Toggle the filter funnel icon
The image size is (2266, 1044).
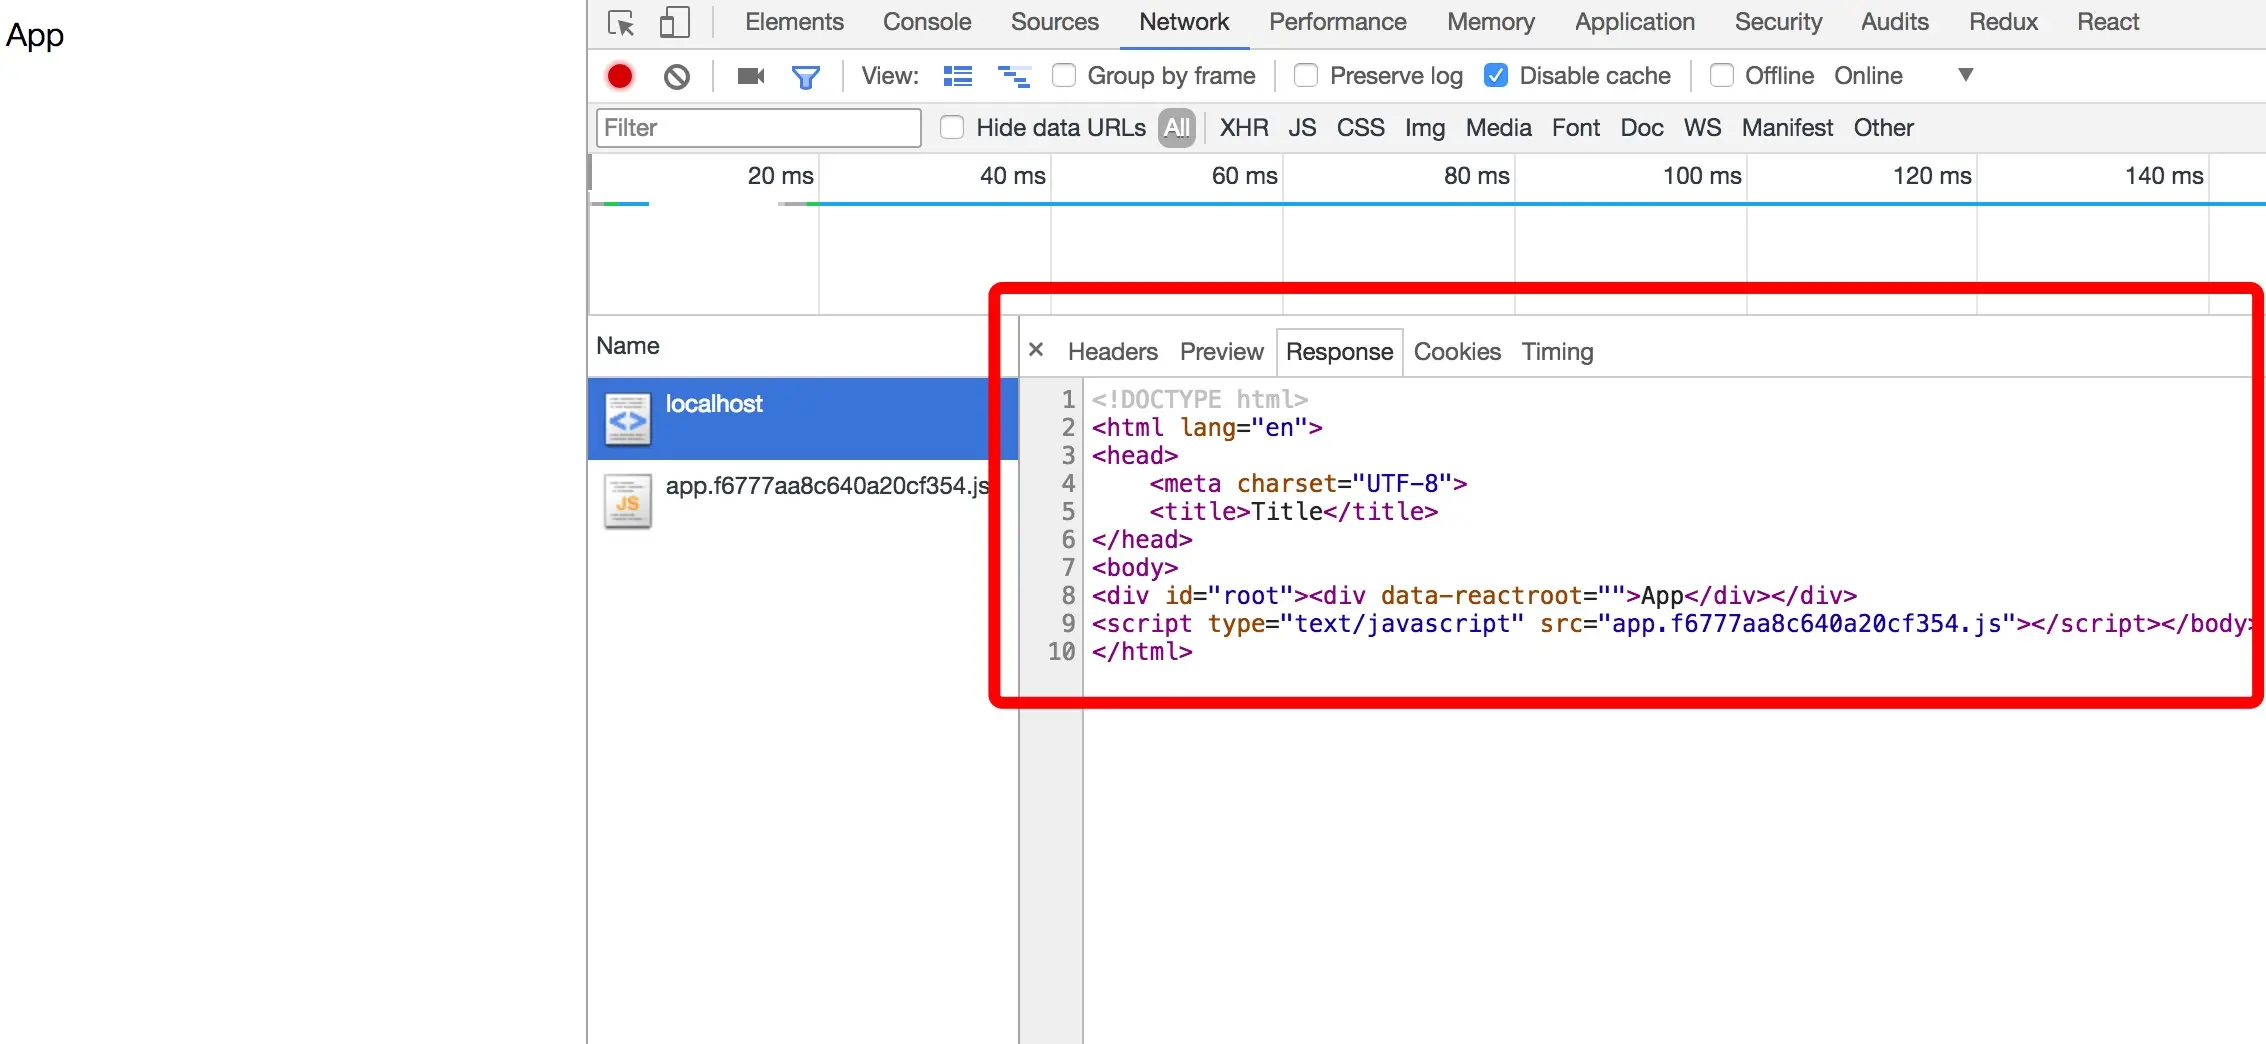806,76
